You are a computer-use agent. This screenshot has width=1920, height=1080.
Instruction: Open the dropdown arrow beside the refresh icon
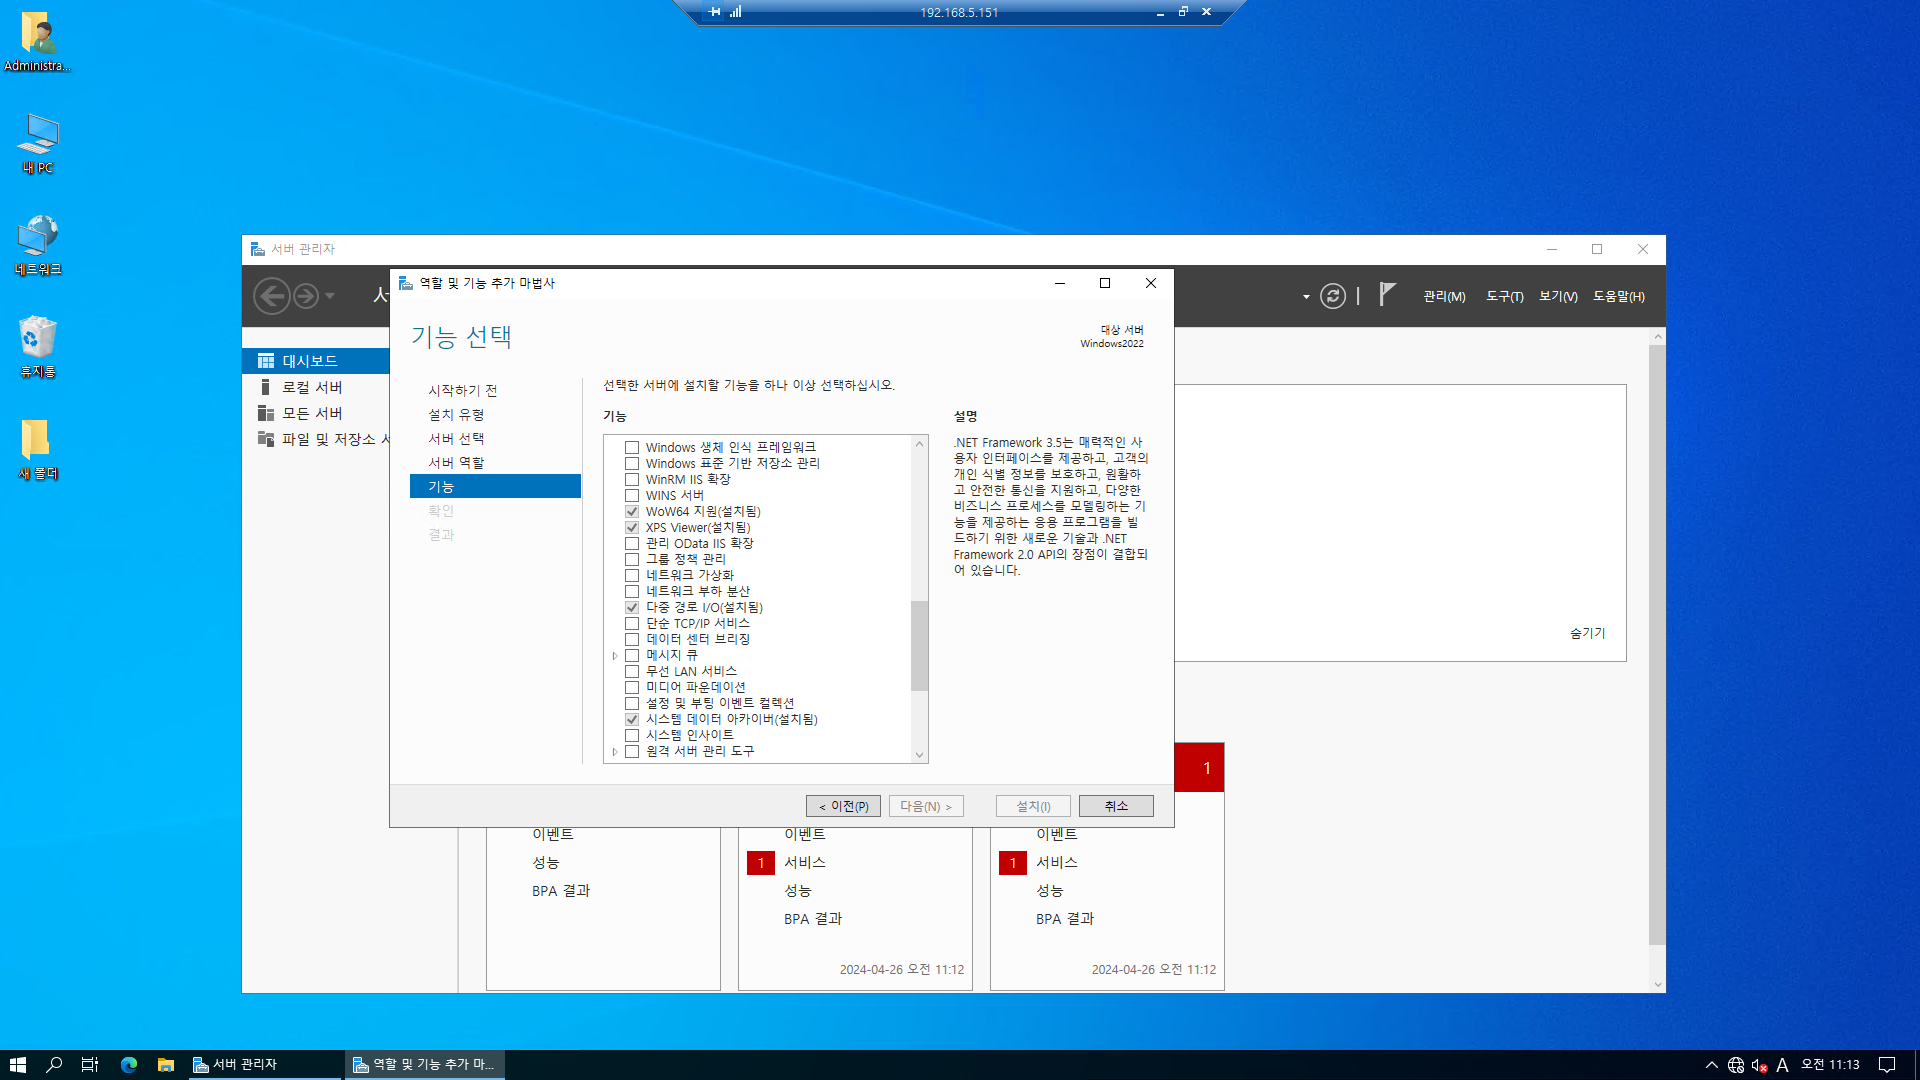click(x=1306, y=297)
